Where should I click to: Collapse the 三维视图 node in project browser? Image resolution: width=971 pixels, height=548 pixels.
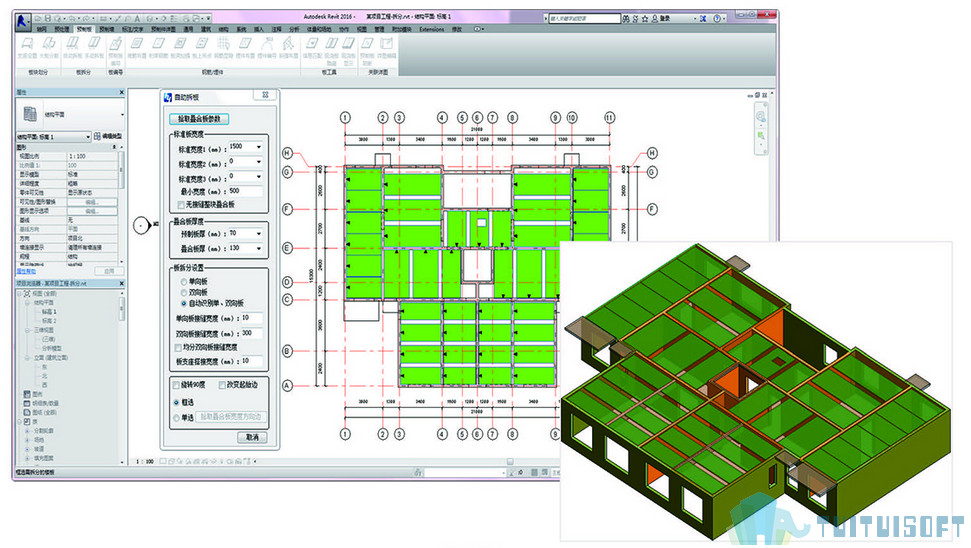pyautogui.click(x=28, y=330)
